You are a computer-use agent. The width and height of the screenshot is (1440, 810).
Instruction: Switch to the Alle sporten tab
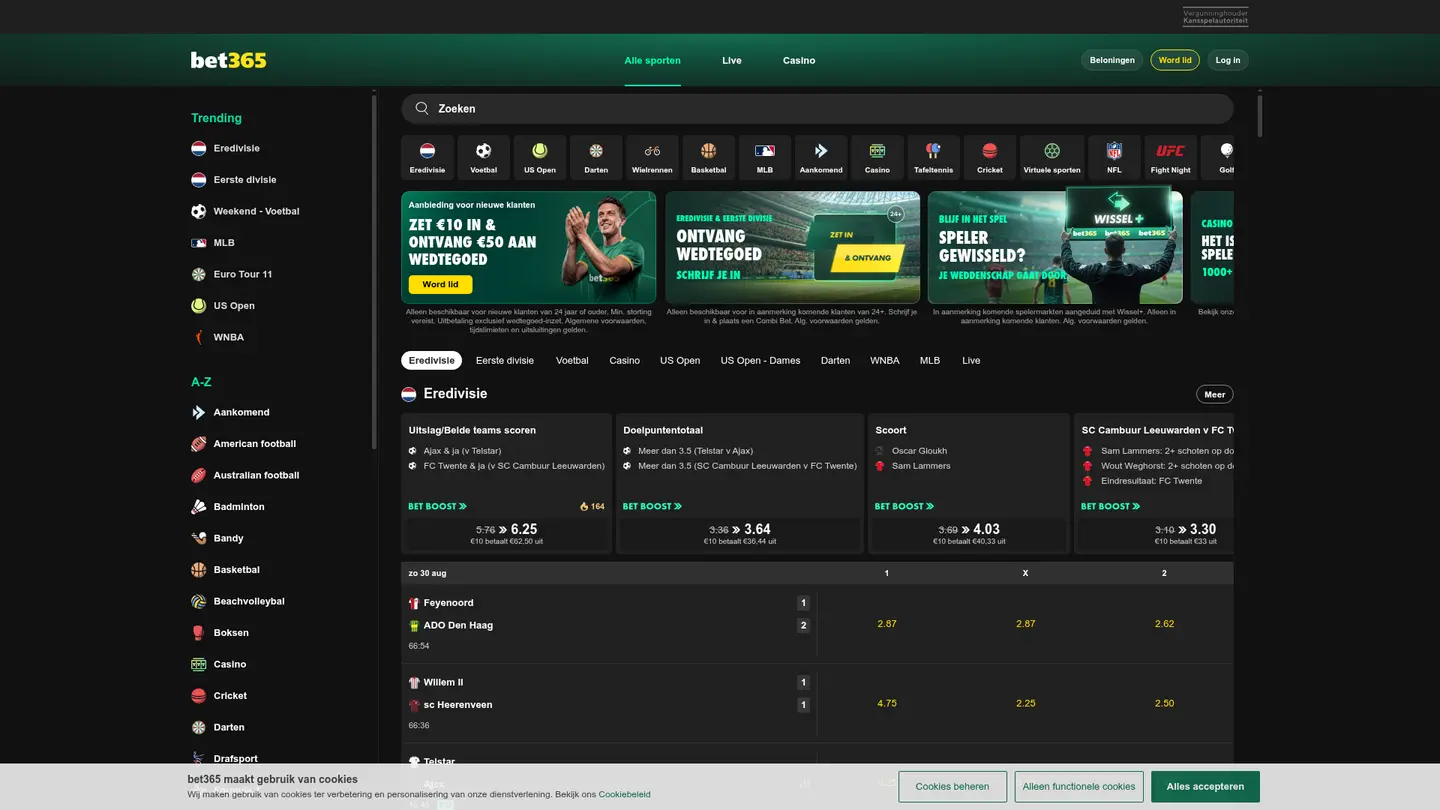[653, 60]
